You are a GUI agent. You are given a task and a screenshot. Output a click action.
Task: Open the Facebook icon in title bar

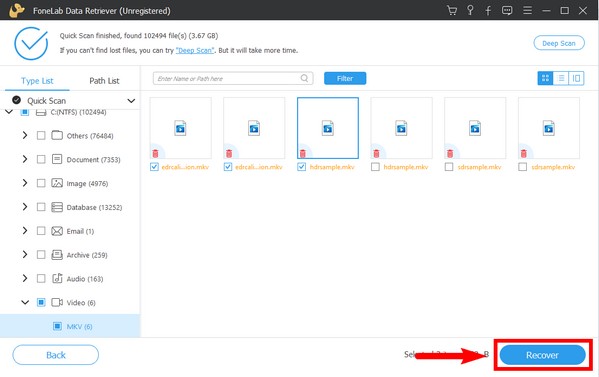[x=488, y=10]
